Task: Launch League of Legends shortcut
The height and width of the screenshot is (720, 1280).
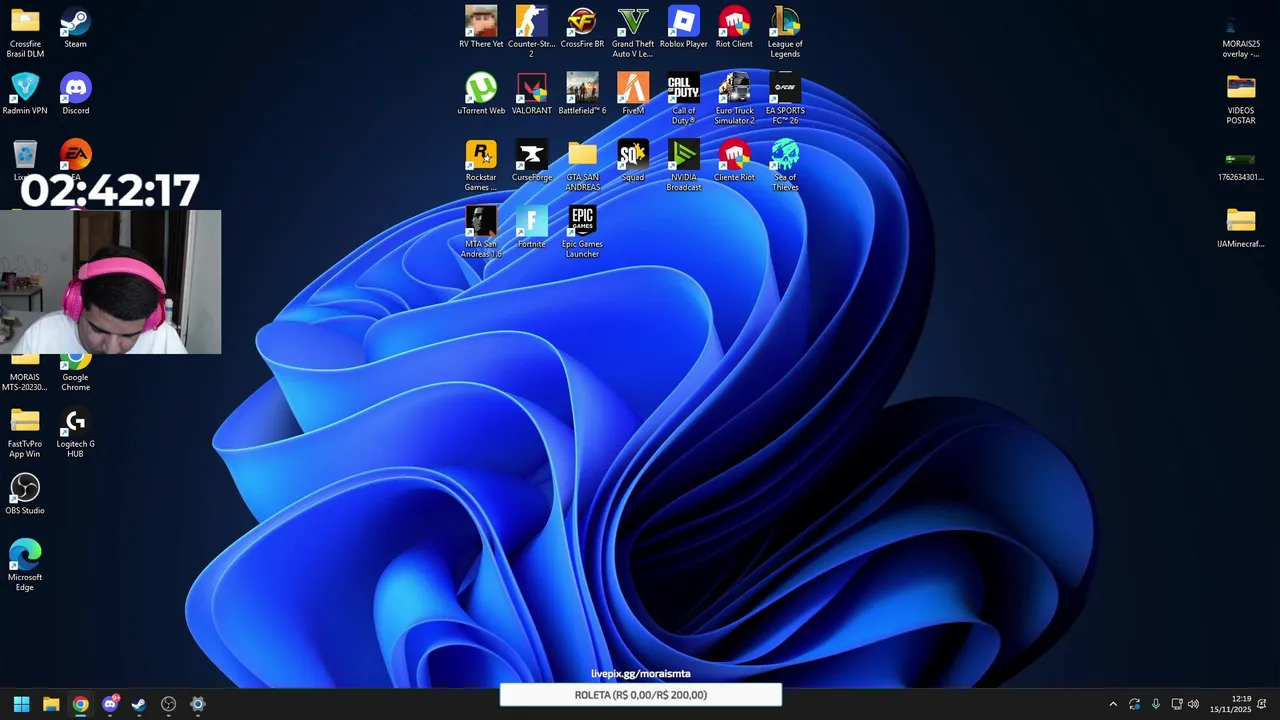Action: point(785,32)
